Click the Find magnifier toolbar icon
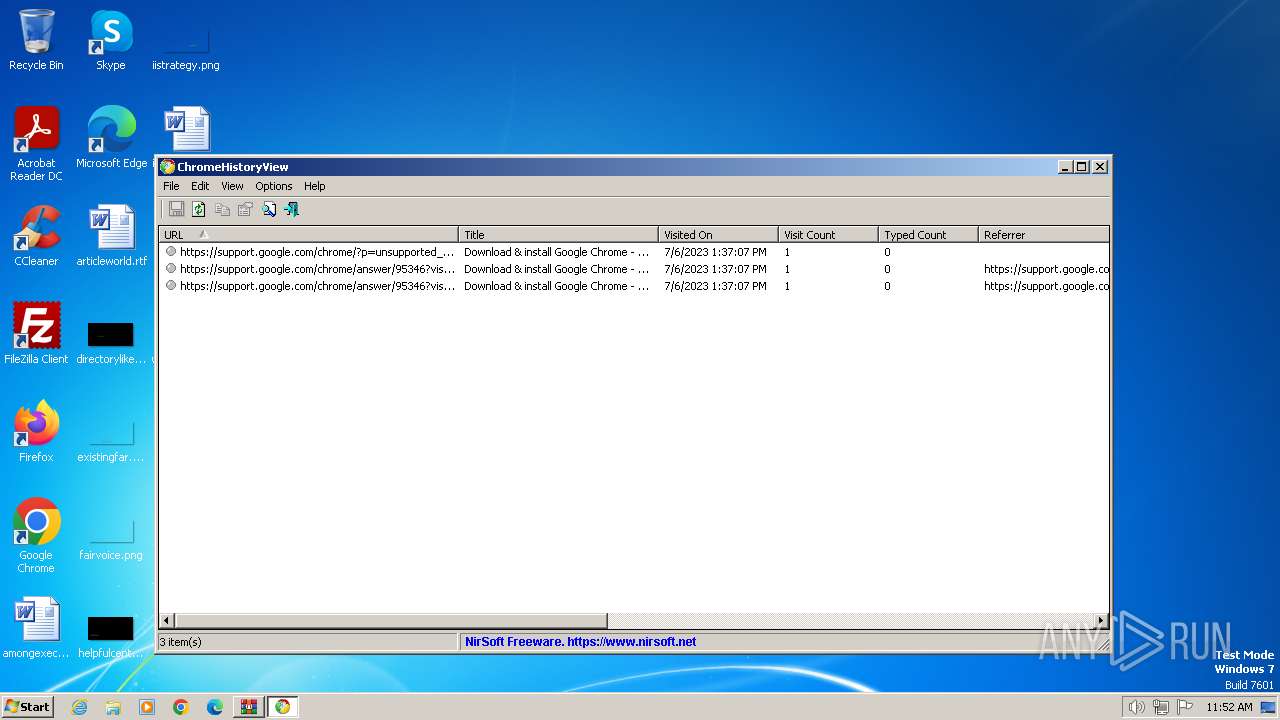Screen dimensions: 1280x720 click(x=269, y=209)
